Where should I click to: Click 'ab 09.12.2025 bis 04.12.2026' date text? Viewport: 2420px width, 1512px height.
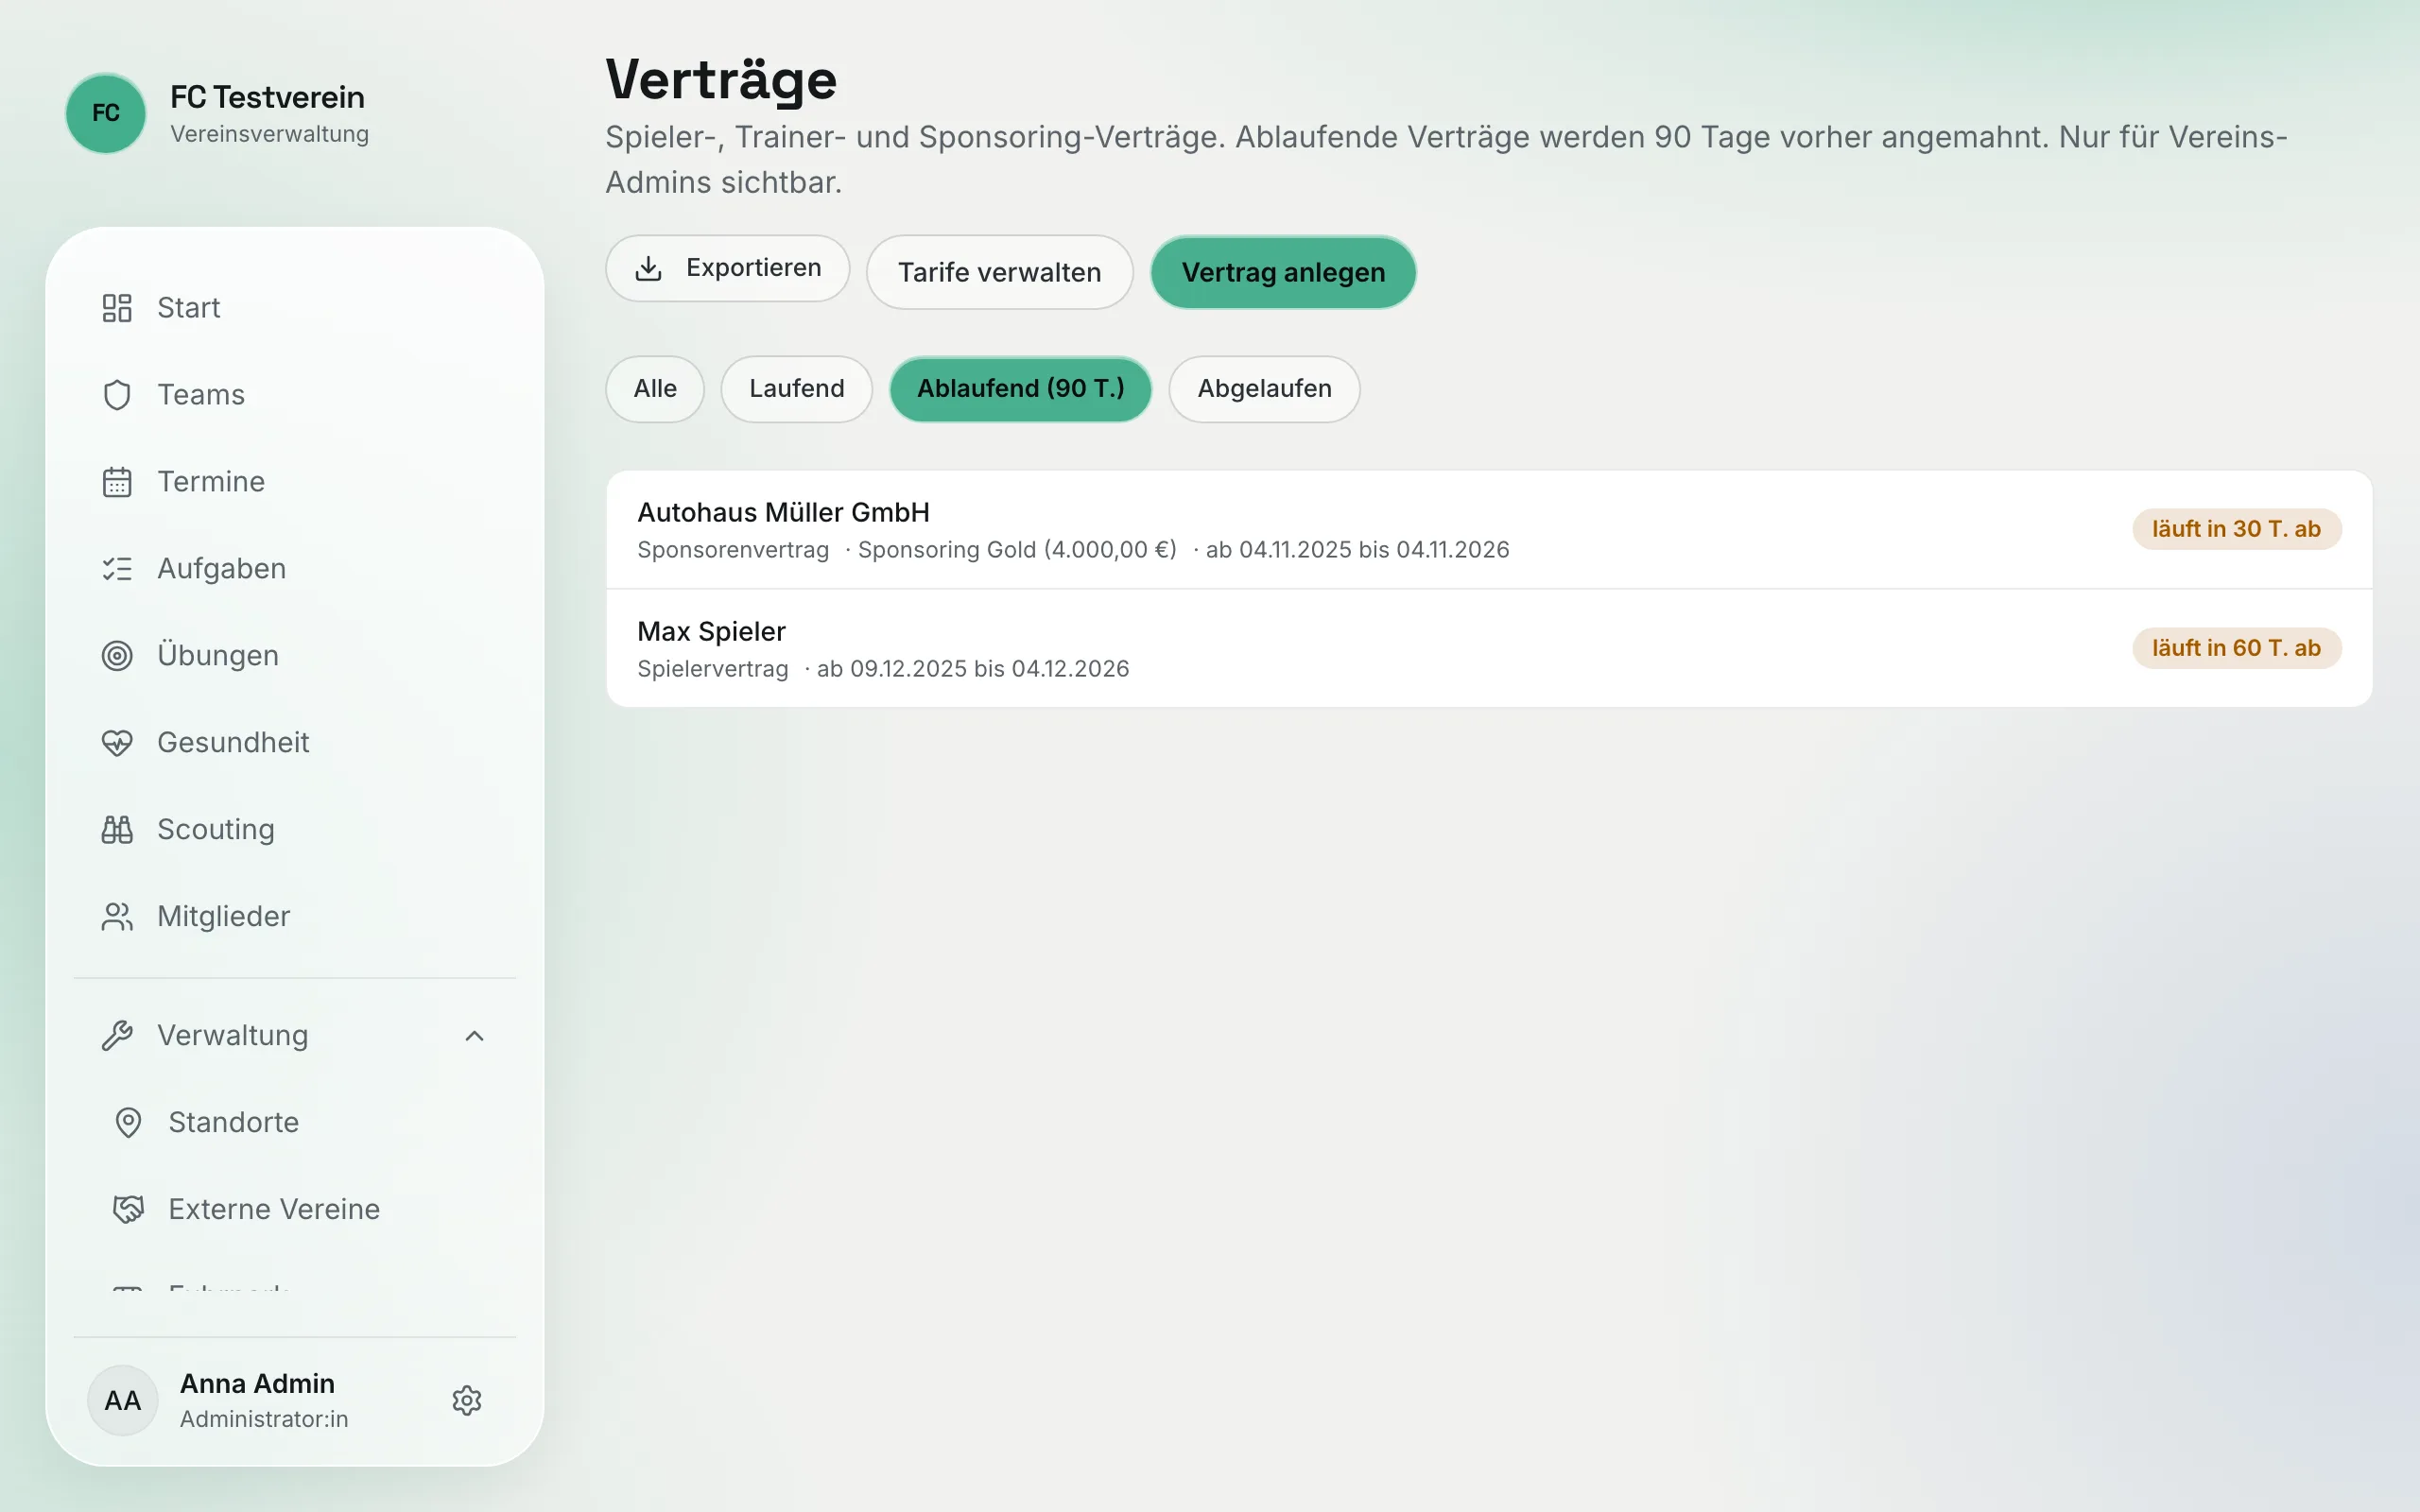973,669
